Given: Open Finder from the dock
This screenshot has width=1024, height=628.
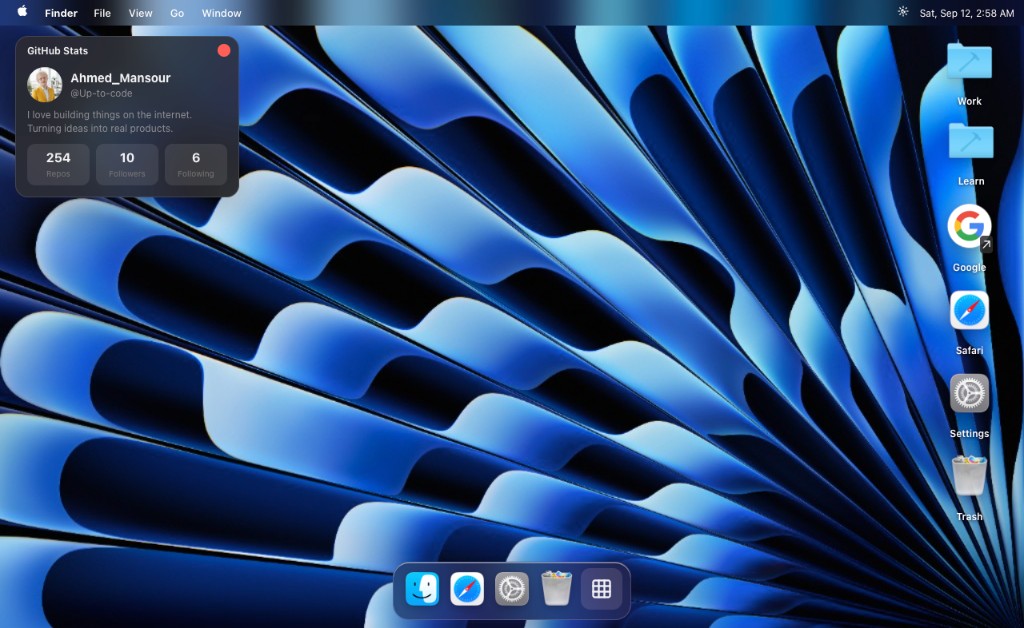Looking at the screenshot, I should 422,589.
